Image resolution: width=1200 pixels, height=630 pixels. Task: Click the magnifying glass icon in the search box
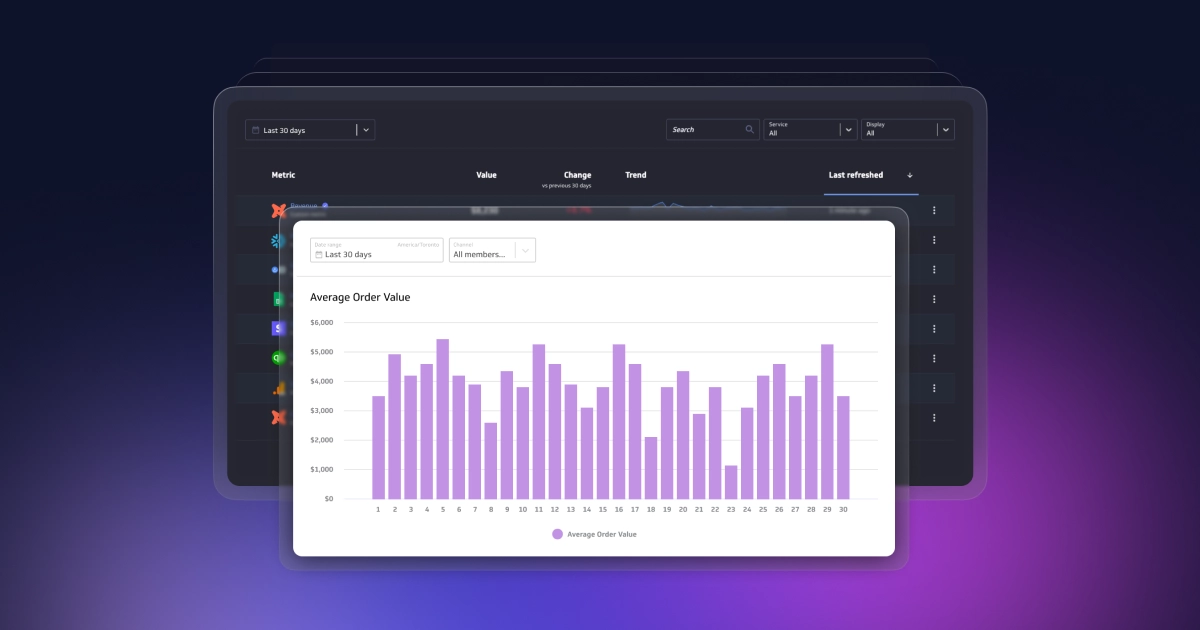click(749, 129)
